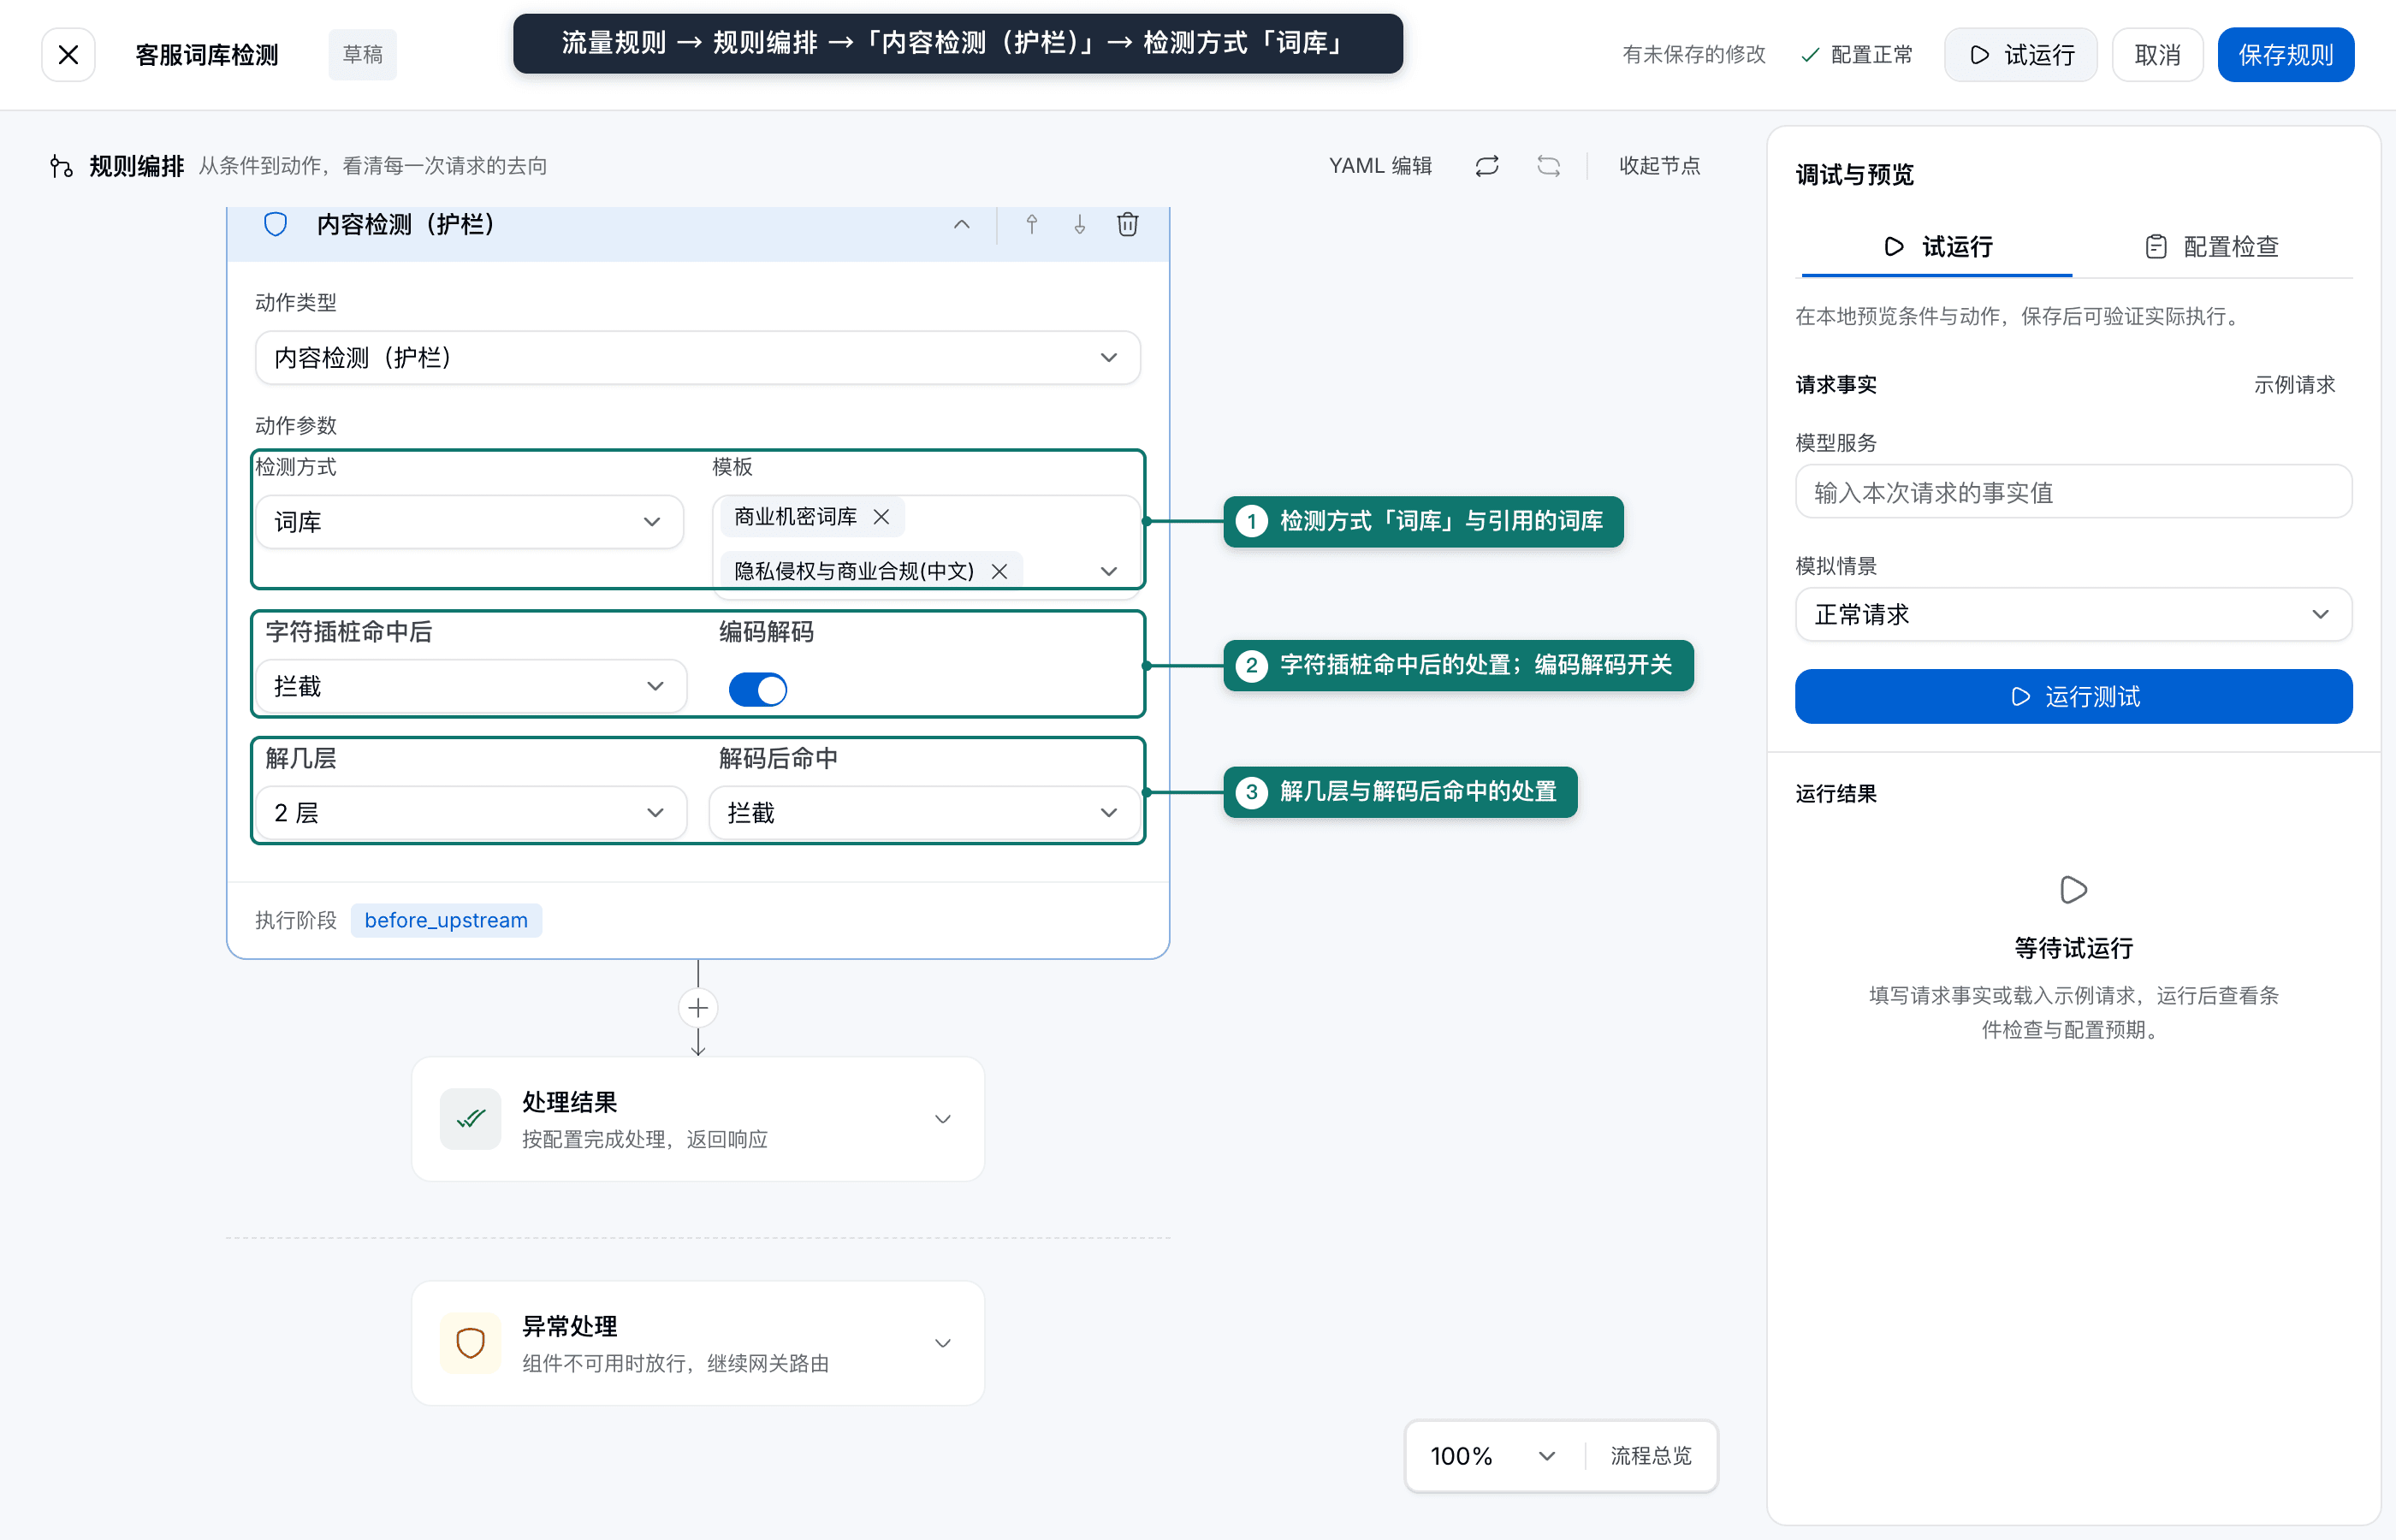The image size is (2396, 1540).
Task: Remove the 商业机密词库 tag
Action: 881,516
